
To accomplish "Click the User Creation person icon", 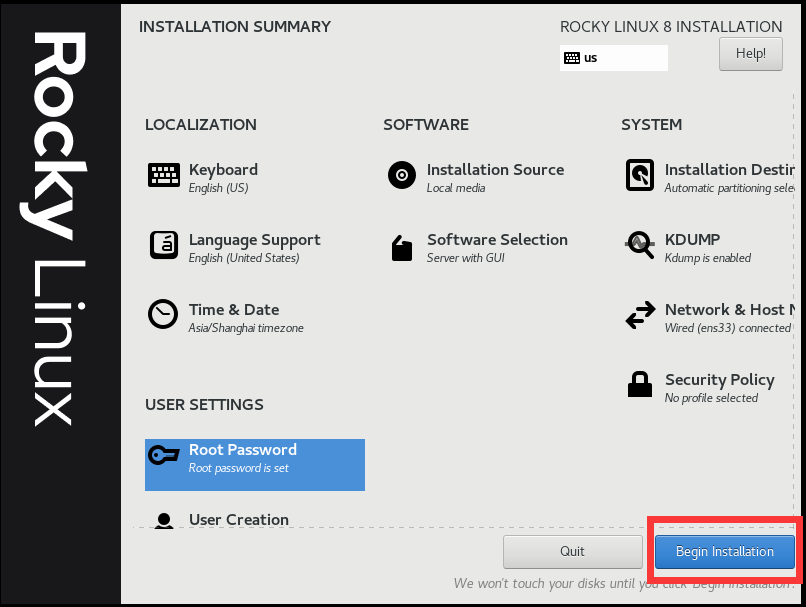I will (x=164, y=521).
